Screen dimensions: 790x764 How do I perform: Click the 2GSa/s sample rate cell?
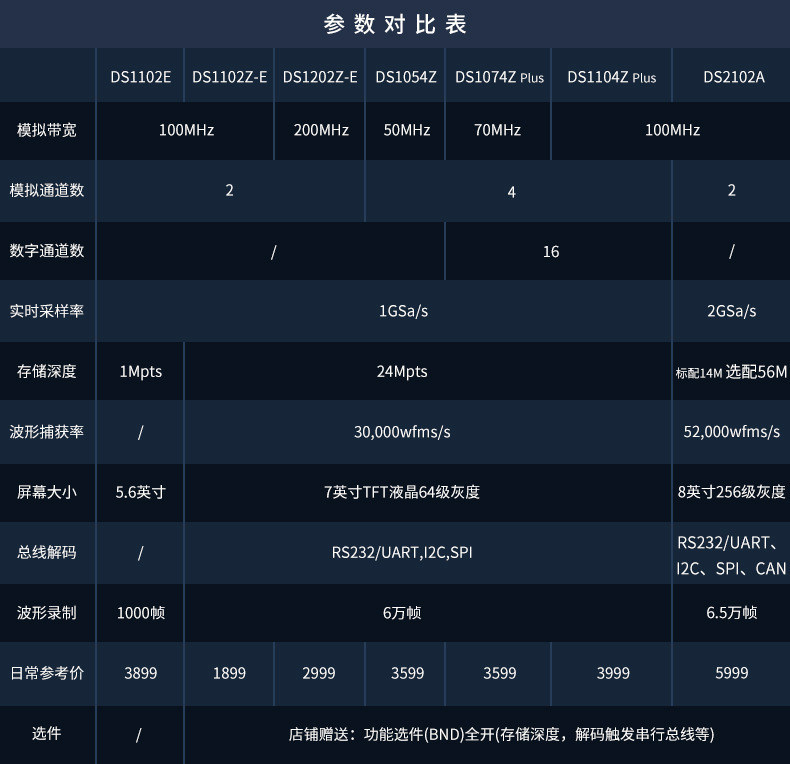tap(732, 311)
